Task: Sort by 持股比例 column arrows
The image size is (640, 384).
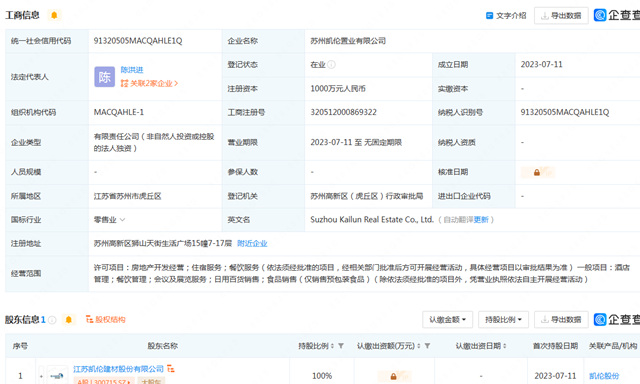Action: click(332, 346)
